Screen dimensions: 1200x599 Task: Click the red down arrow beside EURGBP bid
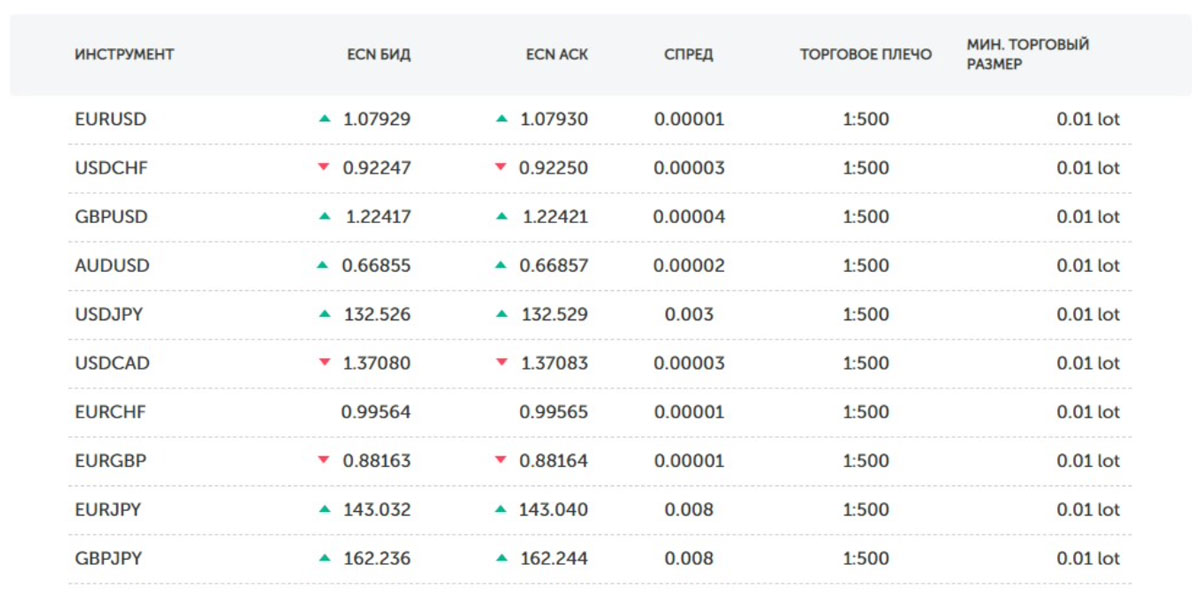point(323,460)
